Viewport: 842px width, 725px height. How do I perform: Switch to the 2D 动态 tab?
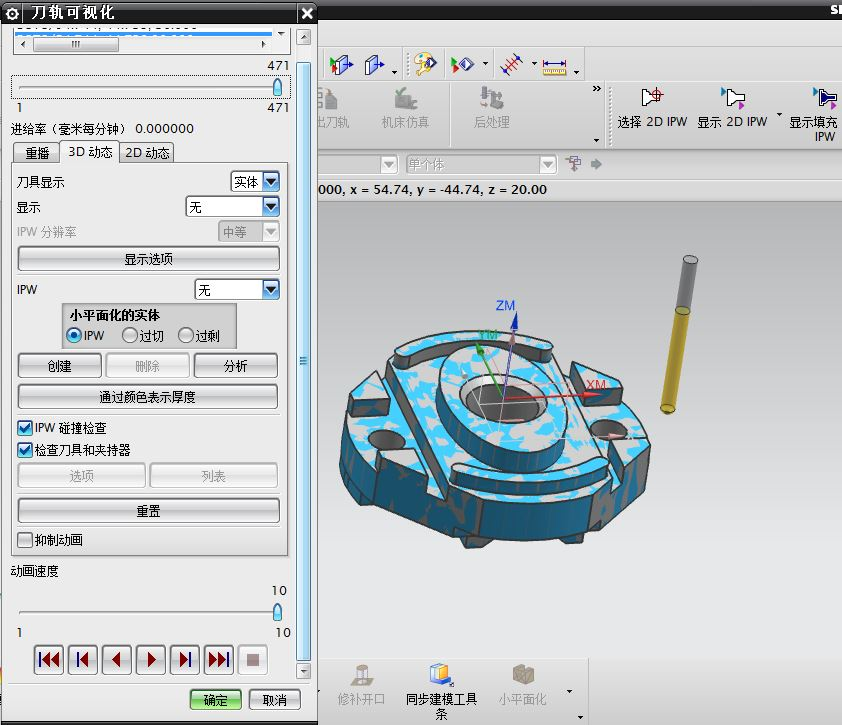146,153
